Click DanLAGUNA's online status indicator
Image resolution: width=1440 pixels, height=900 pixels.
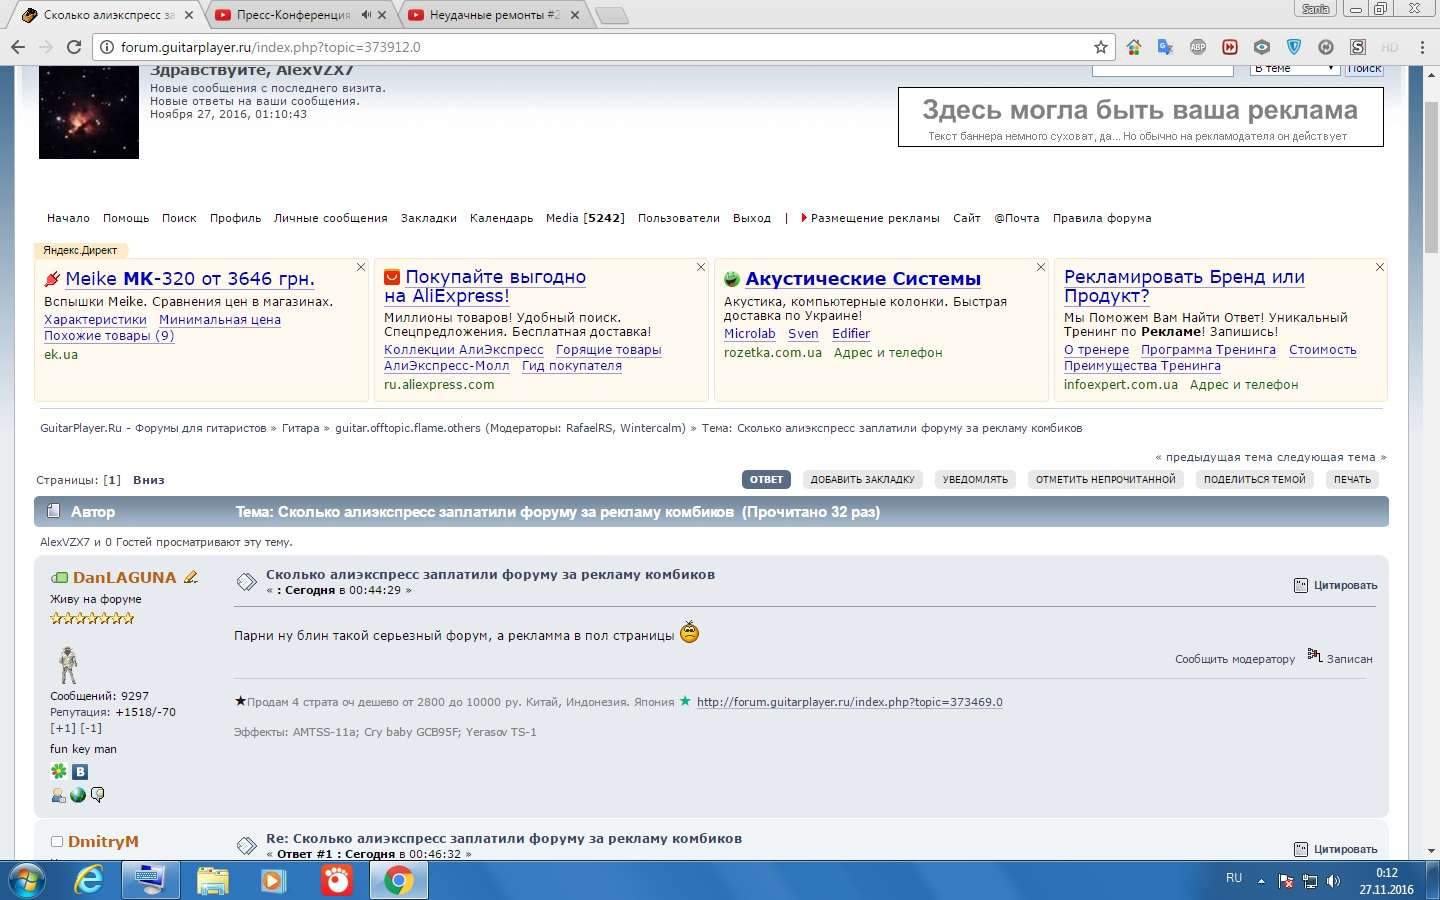coord(59,578)
